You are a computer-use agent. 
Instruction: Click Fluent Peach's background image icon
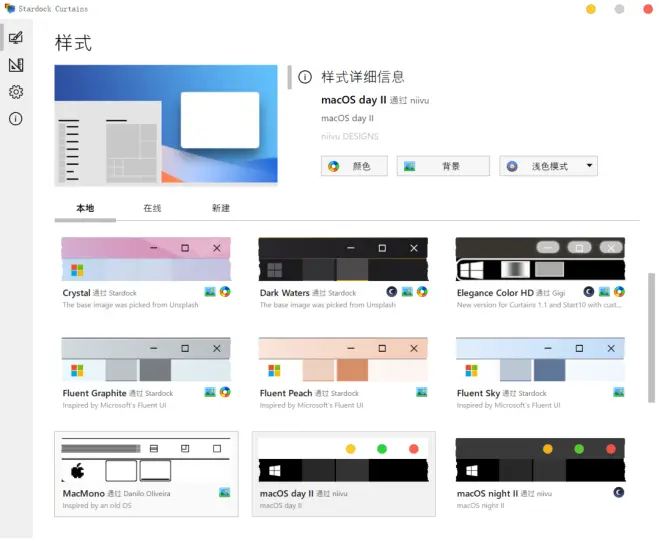[422, 392]
